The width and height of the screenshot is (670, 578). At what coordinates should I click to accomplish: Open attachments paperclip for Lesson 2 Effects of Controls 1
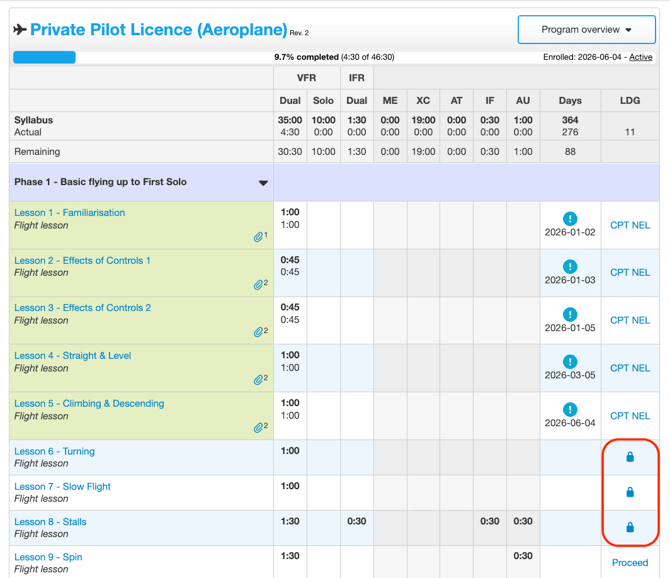260,284
